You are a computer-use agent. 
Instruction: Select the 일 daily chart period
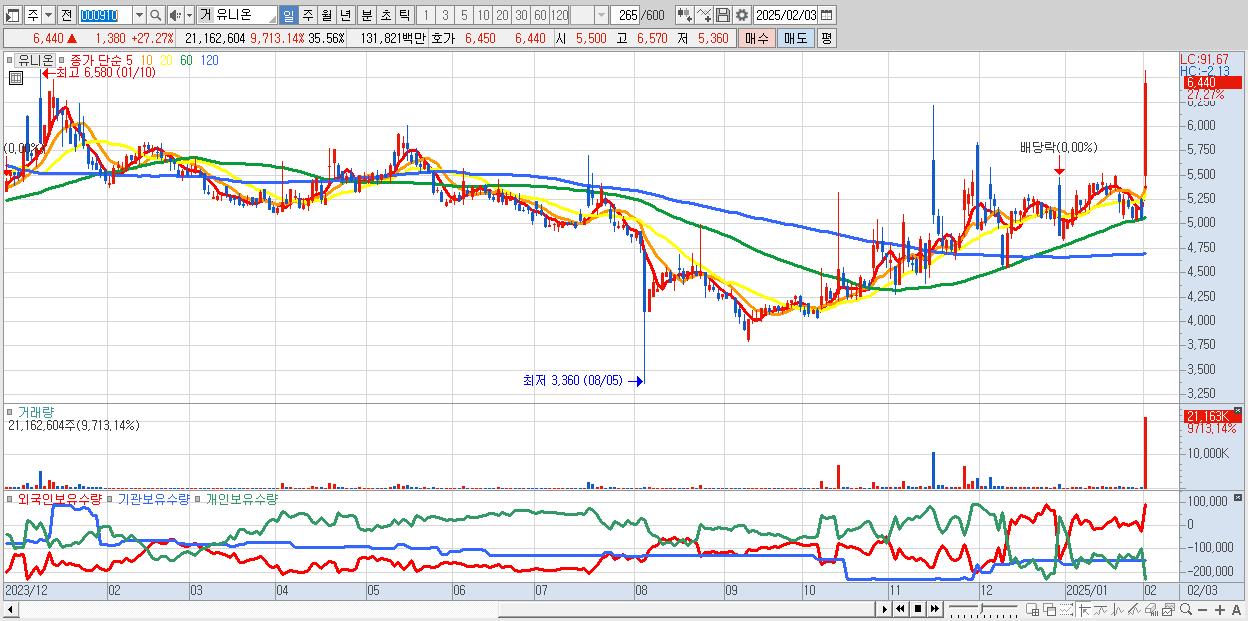pyautogui.click(x=288, y=15)
